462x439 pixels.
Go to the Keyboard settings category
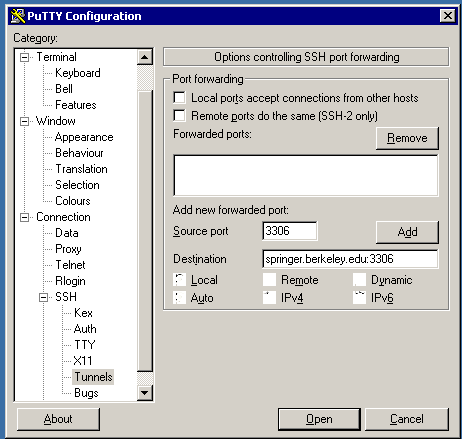point(78,73)
